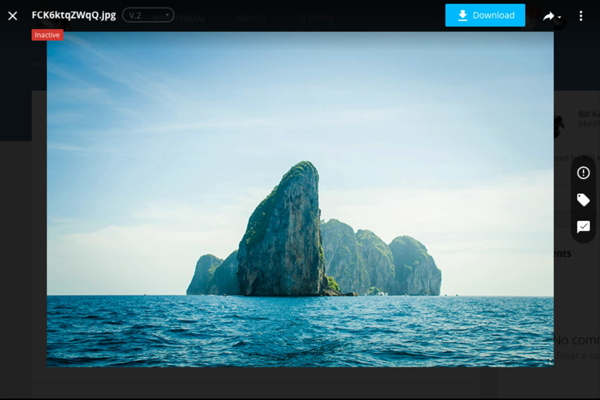Click the island photo preview
600x400 pixels.
pyautogui.click(x=300, y=199)
